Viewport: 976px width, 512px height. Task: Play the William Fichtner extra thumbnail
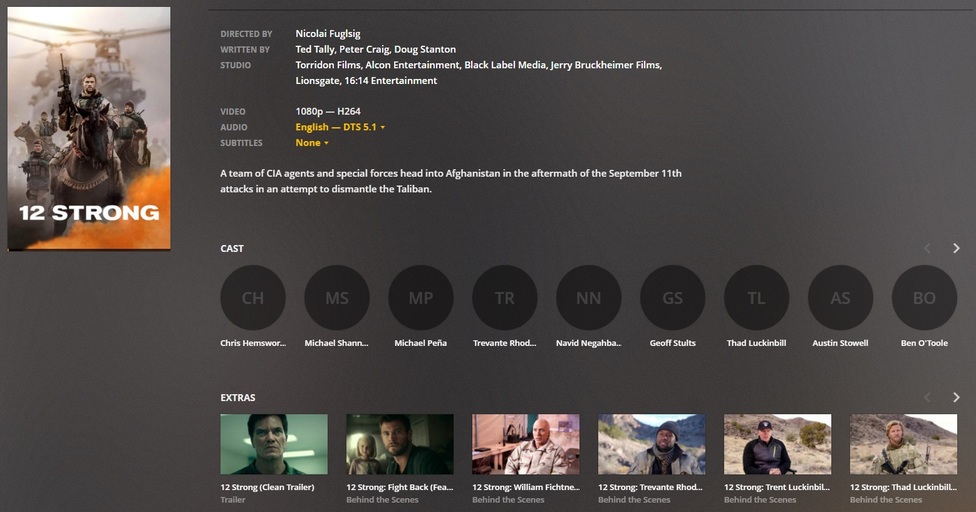(526, 444)
